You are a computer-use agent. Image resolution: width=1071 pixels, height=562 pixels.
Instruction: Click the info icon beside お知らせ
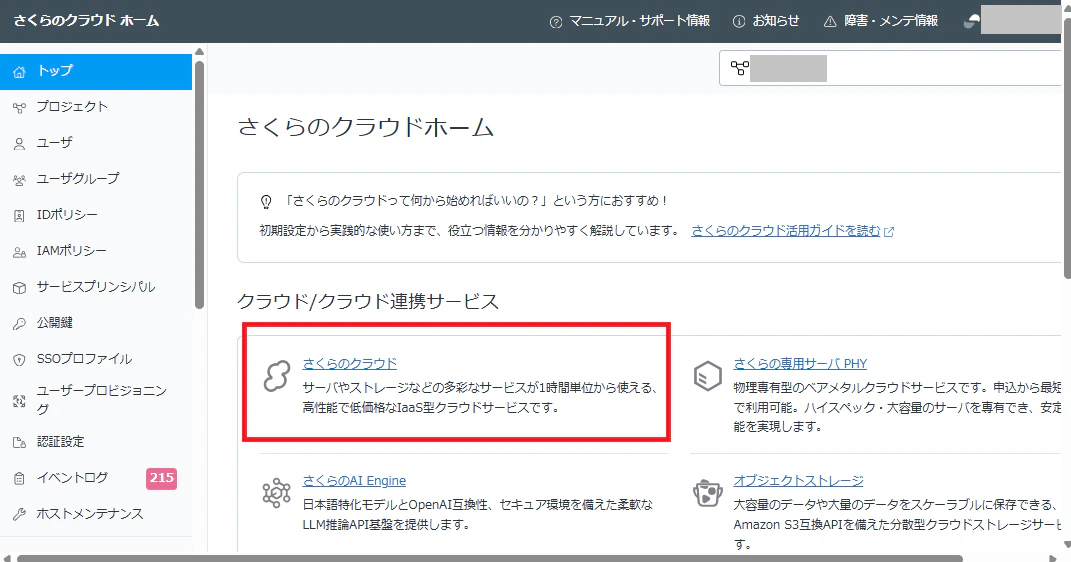[738, 22]
